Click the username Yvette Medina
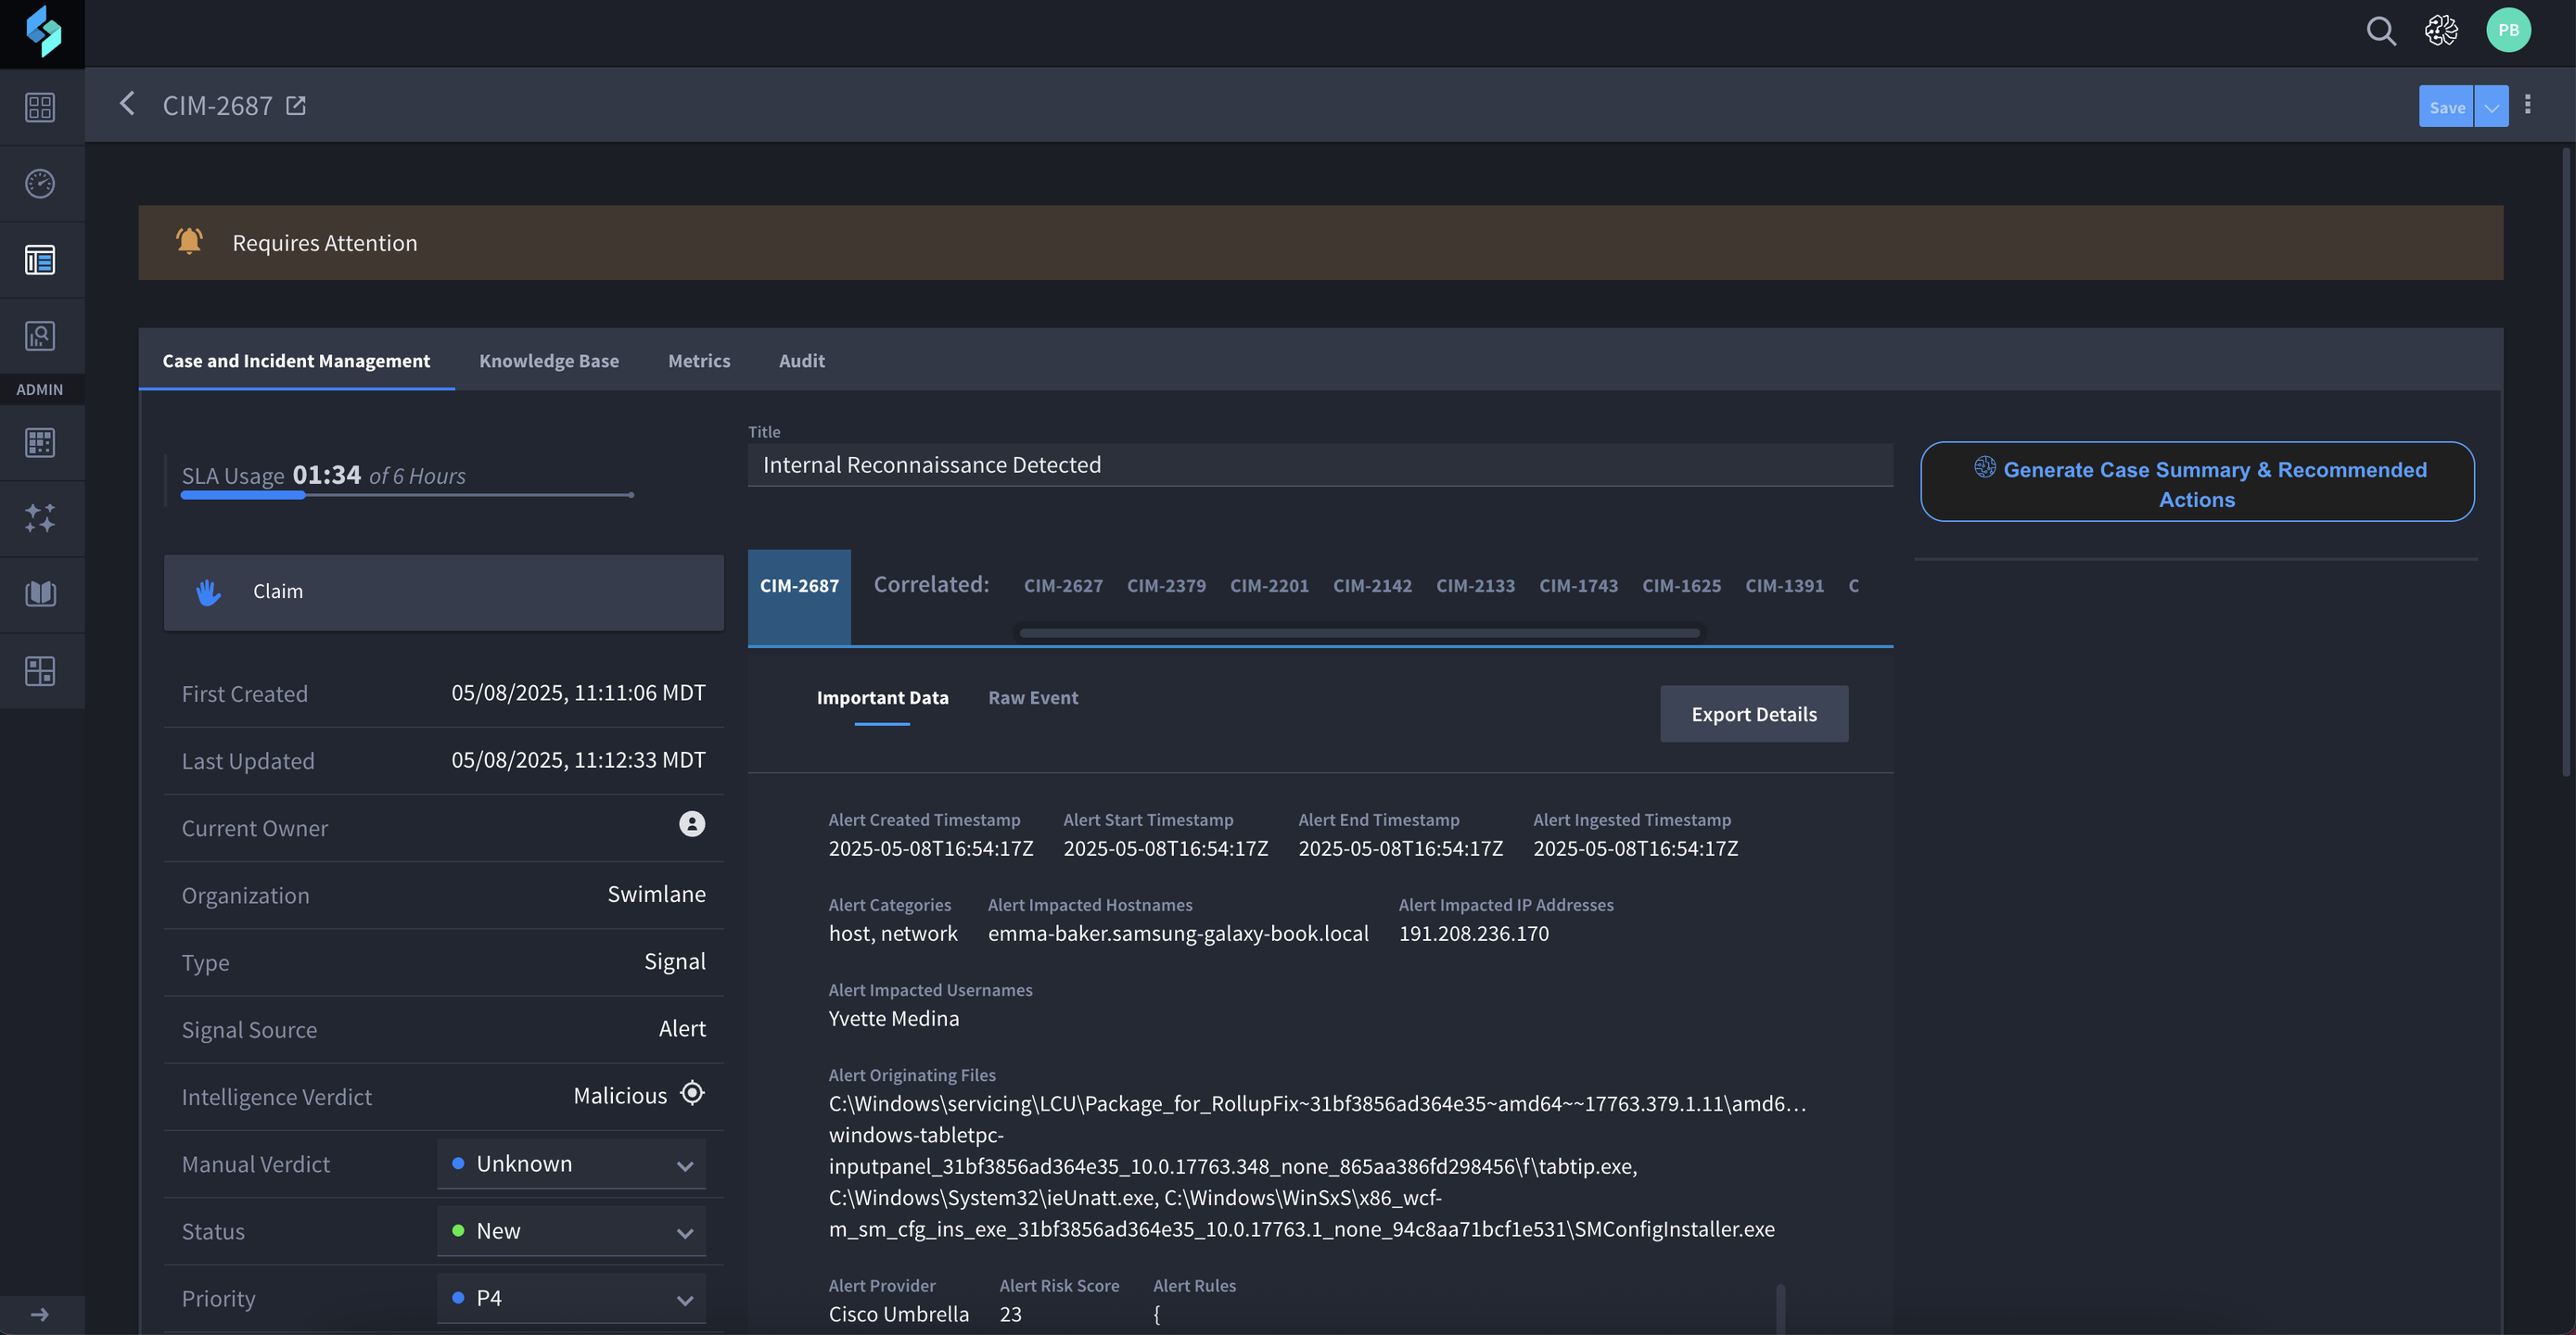This screenshot has height=1335, width=2576. click(x=893, y=1018)
